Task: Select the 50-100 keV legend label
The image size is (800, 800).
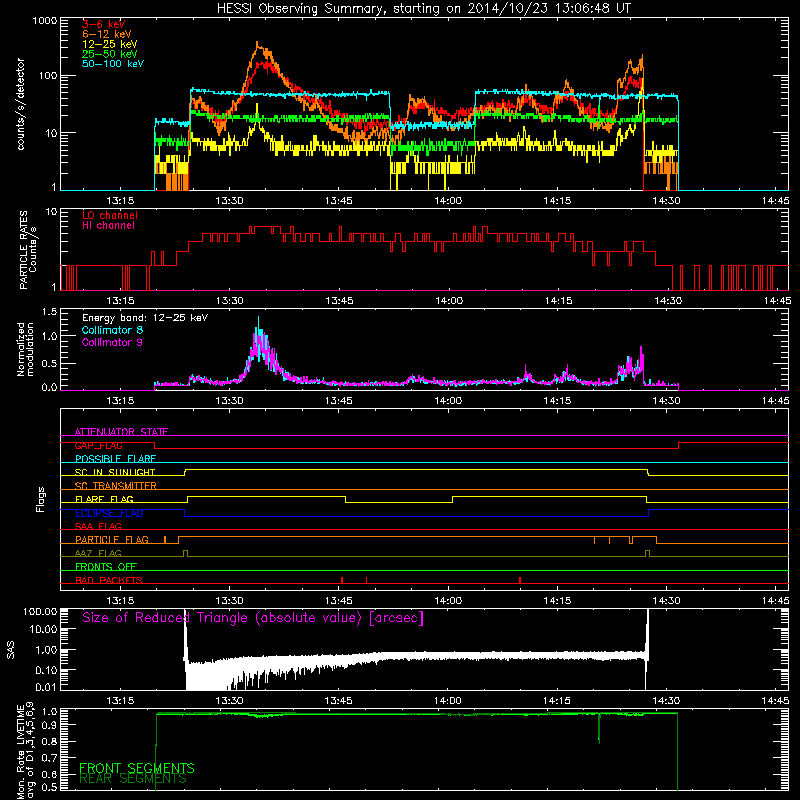Action: point(113,64)
